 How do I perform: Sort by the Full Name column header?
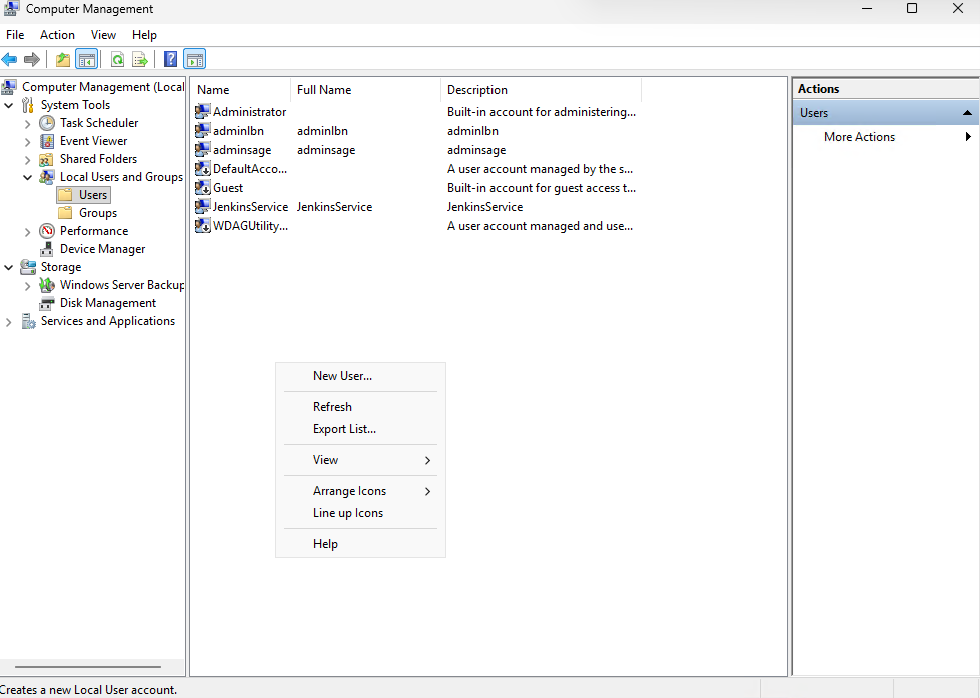coord(324,90)
